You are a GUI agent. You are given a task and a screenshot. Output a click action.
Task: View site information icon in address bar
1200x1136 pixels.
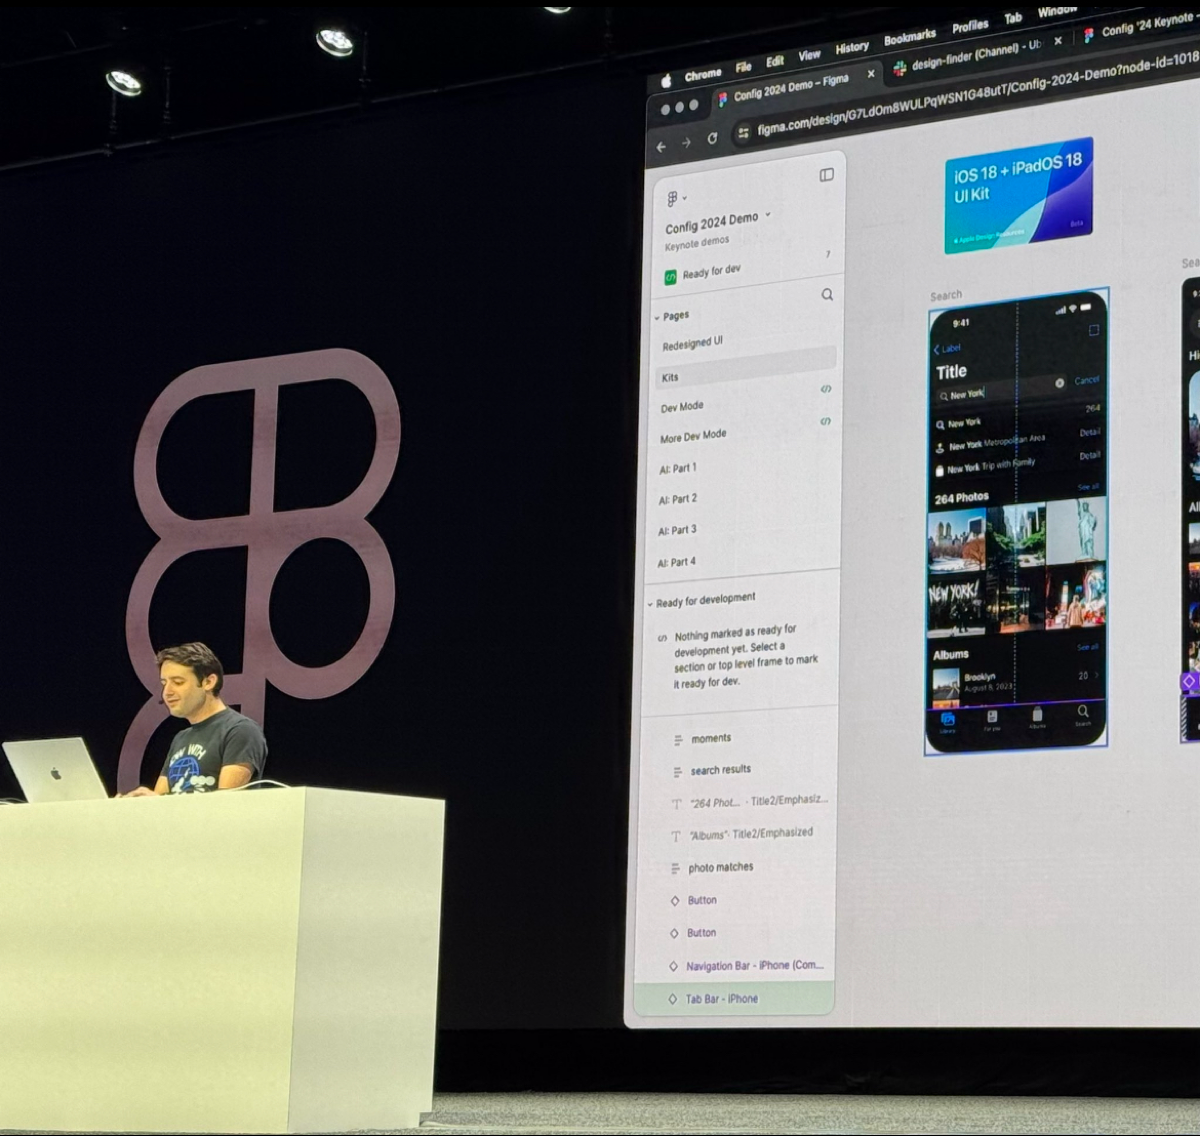[x=743, y=133]
